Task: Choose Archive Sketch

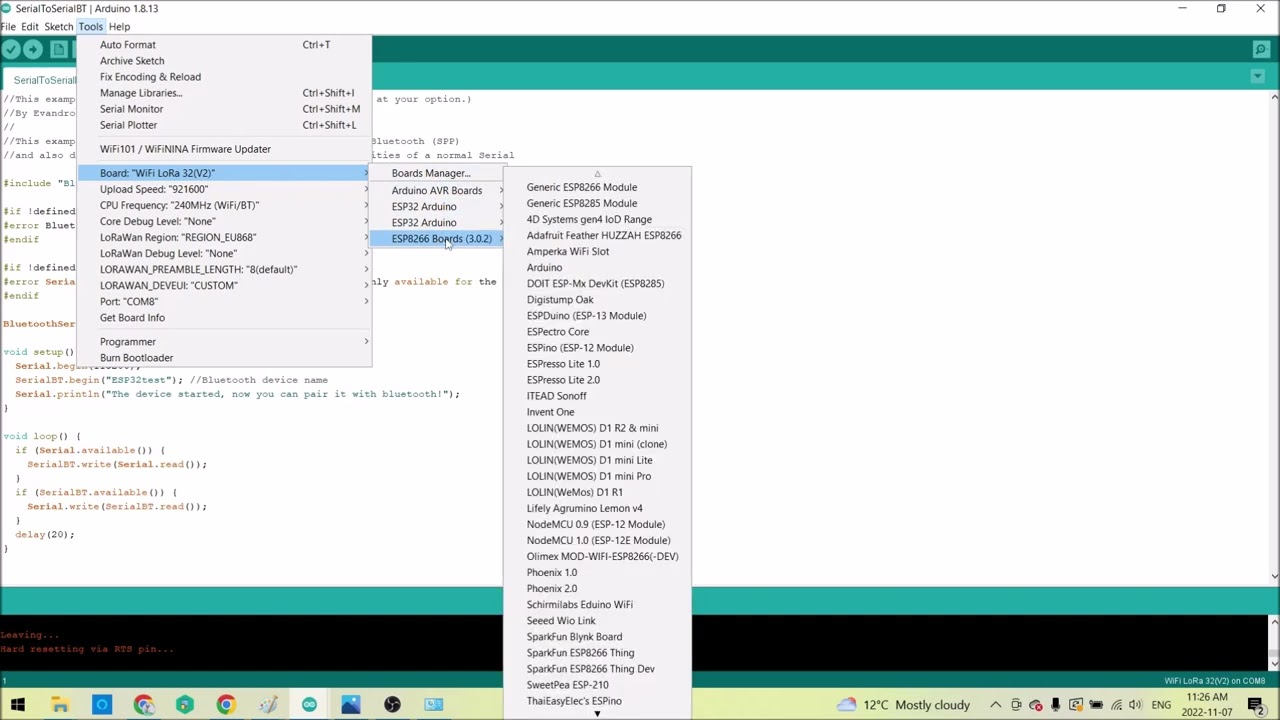Action: pos(226,61)
